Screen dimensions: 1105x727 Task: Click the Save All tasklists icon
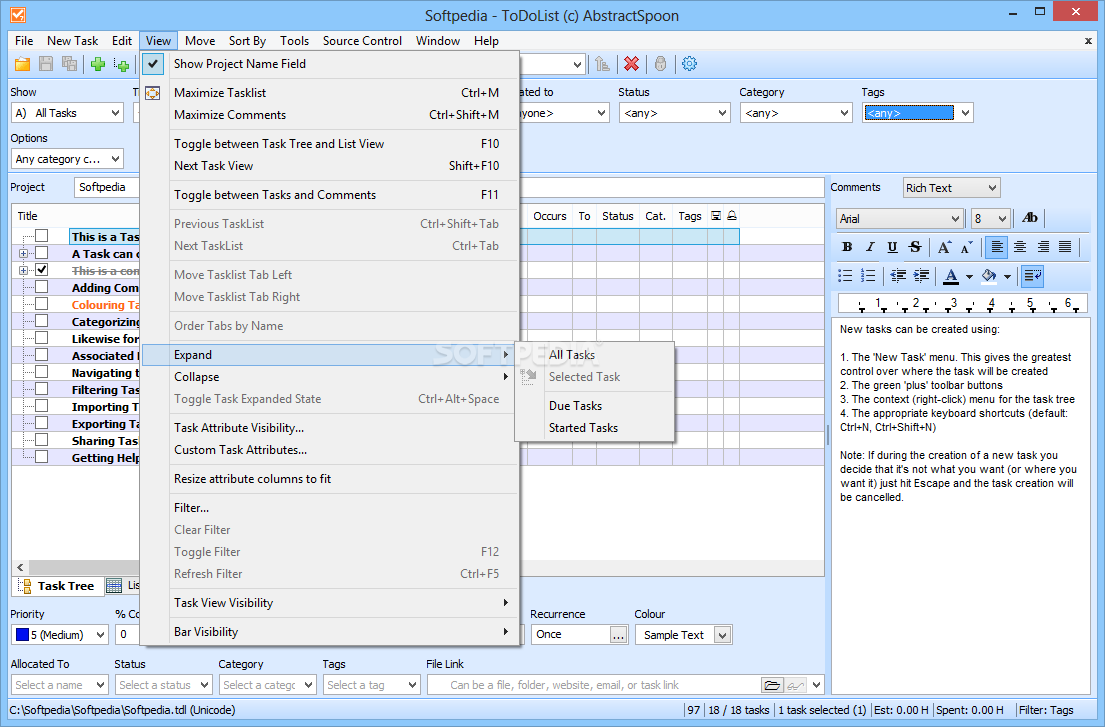coord(69,64)
